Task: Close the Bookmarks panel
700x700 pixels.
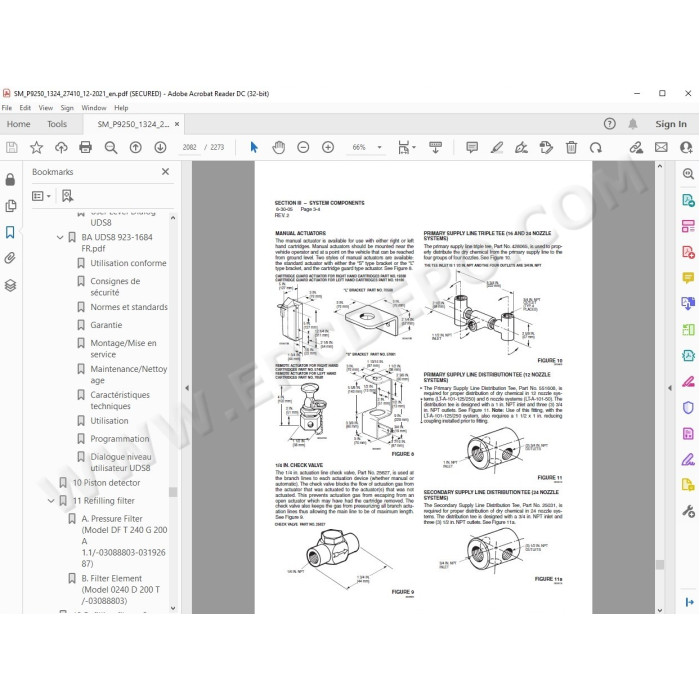Action: tap(166, 171)
